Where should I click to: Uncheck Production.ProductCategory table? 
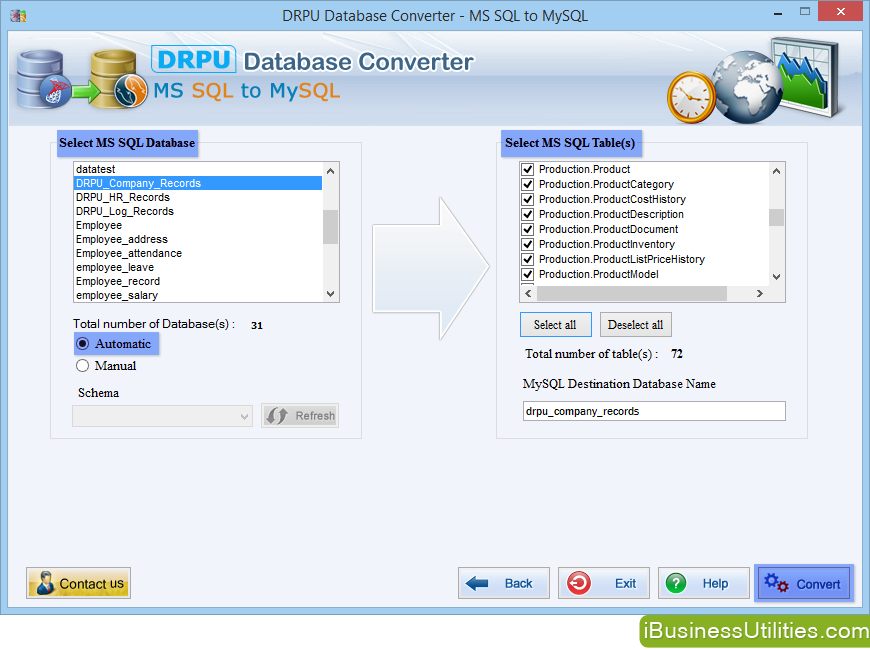pos(528,184)
